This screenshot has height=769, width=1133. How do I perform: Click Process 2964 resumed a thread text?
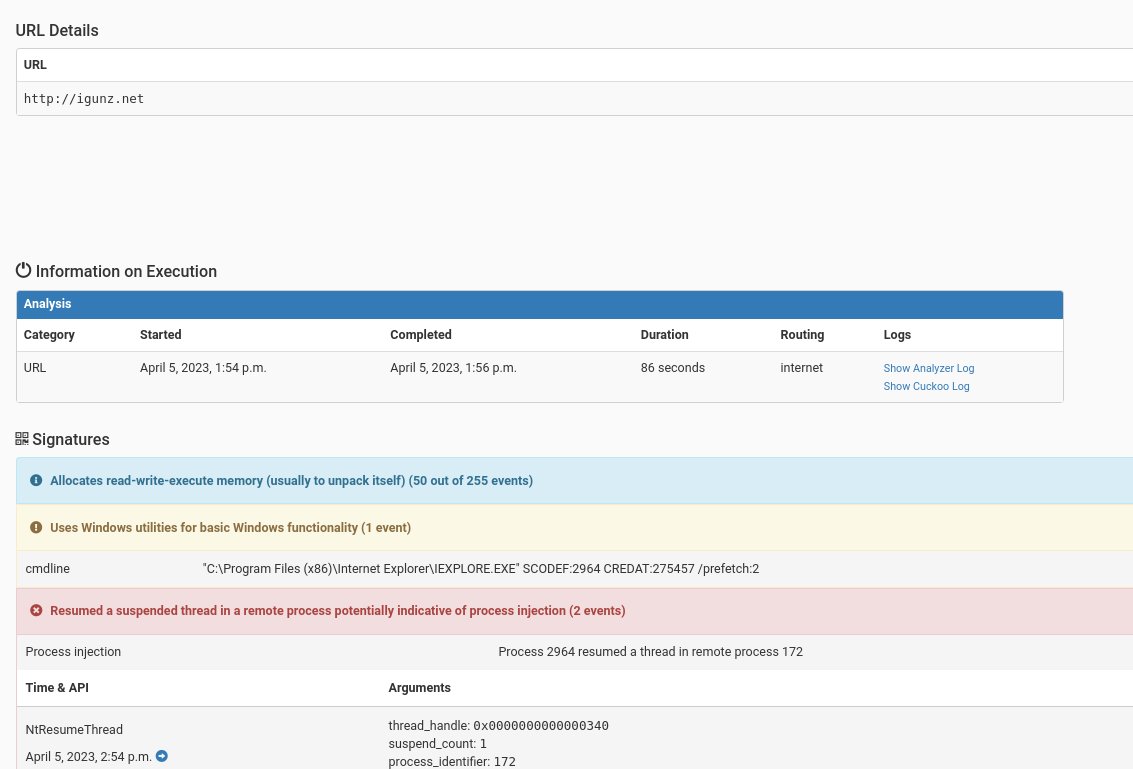coord(650,652)
